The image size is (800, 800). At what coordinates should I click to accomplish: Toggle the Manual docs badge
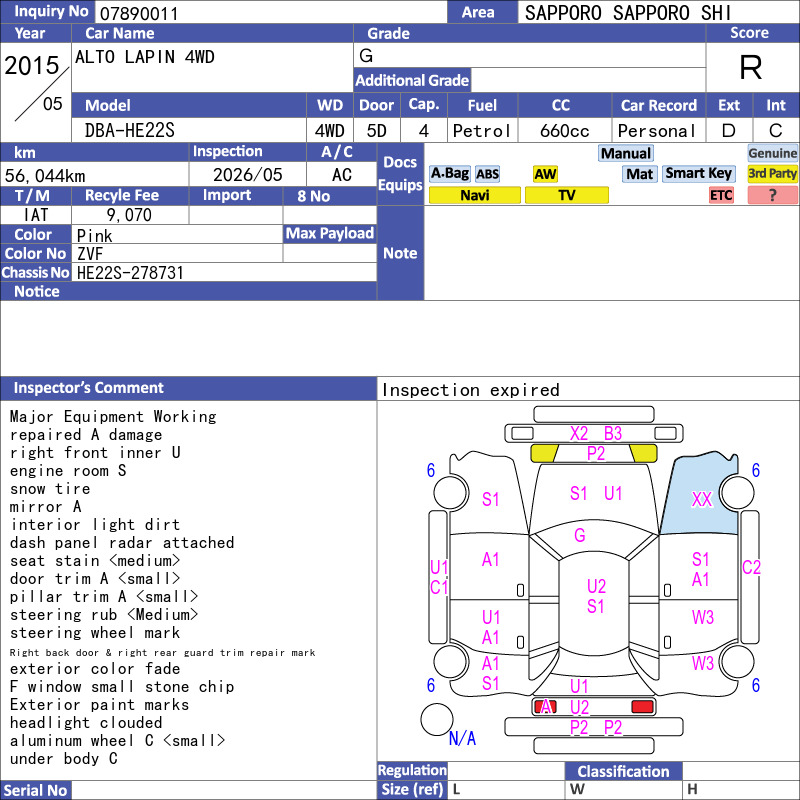(626, 153)
